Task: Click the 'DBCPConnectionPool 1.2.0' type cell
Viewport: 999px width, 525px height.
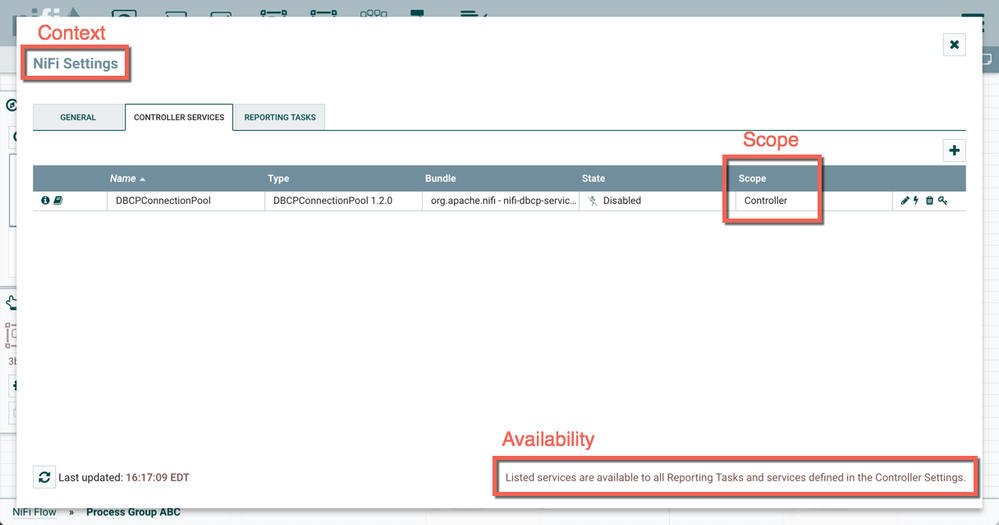Action: coord(343,201)
